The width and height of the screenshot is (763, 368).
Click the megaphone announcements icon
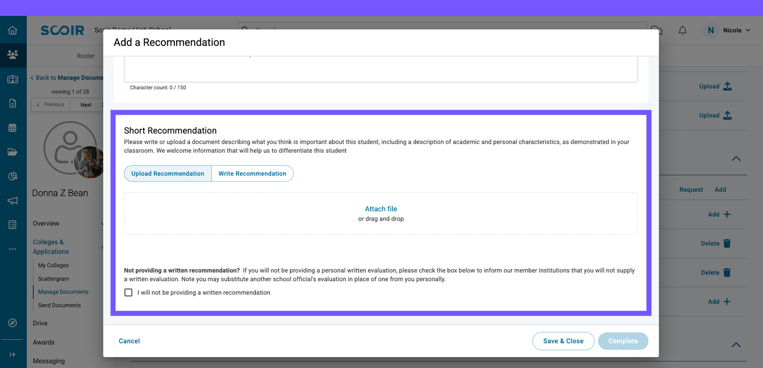pos(13,201)
